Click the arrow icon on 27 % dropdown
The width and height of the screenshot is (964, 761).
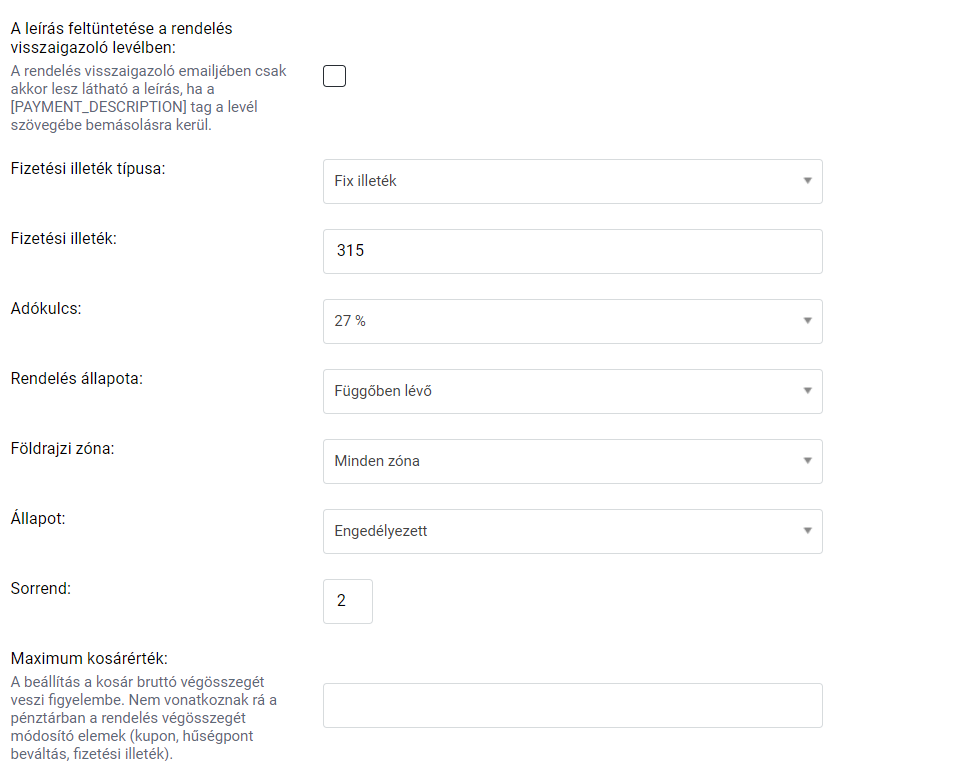[x=807, y=321]
